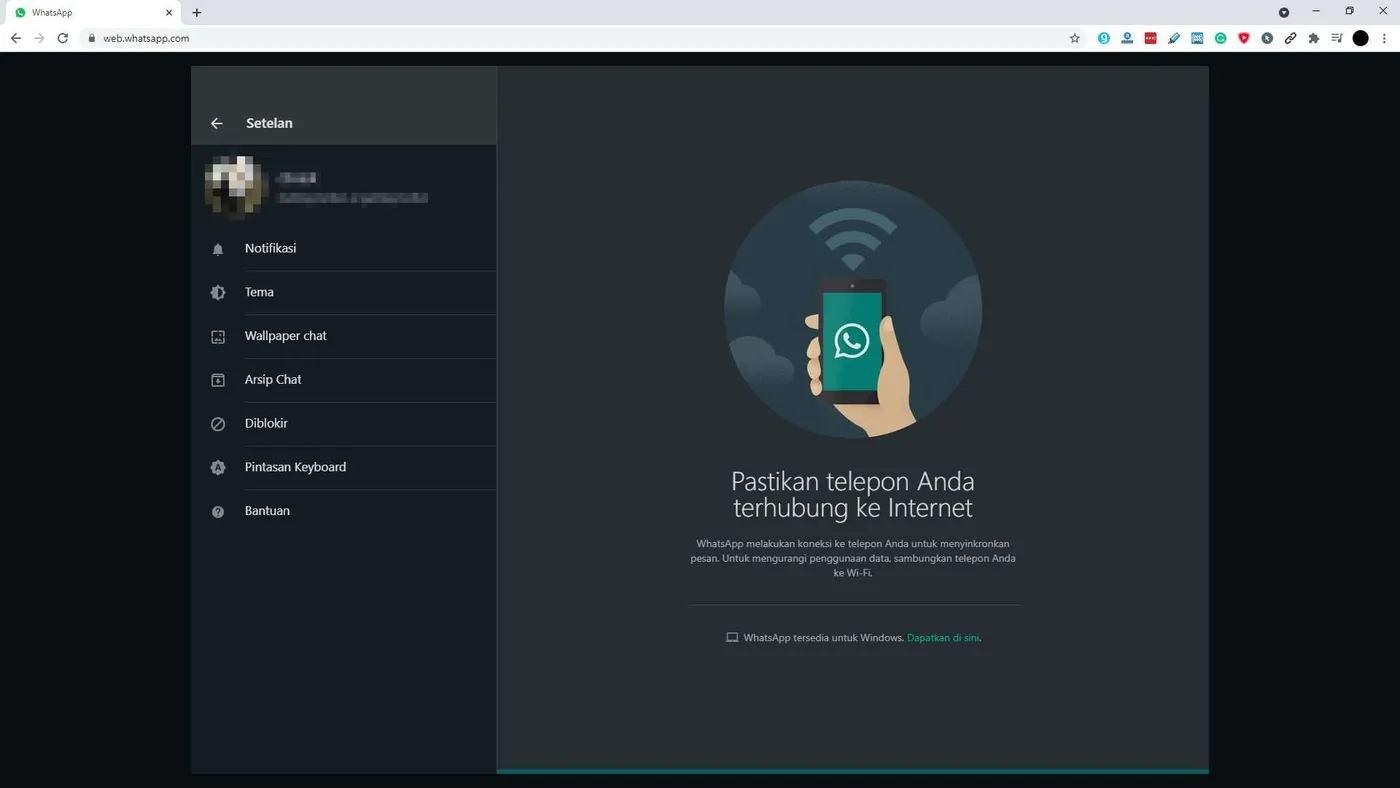Click the blue stamp extension icon

1127,38
